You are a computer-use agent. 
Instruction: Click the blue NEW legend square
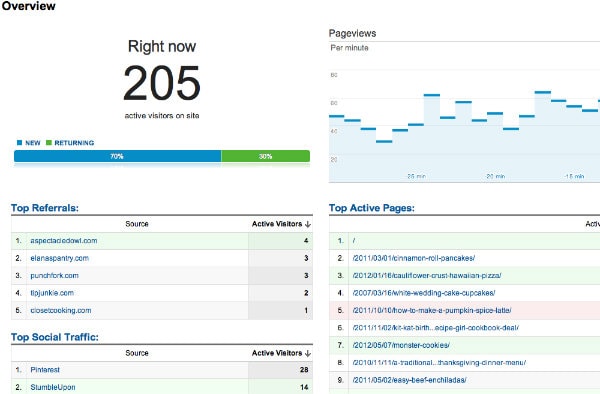tap(20, 143)
